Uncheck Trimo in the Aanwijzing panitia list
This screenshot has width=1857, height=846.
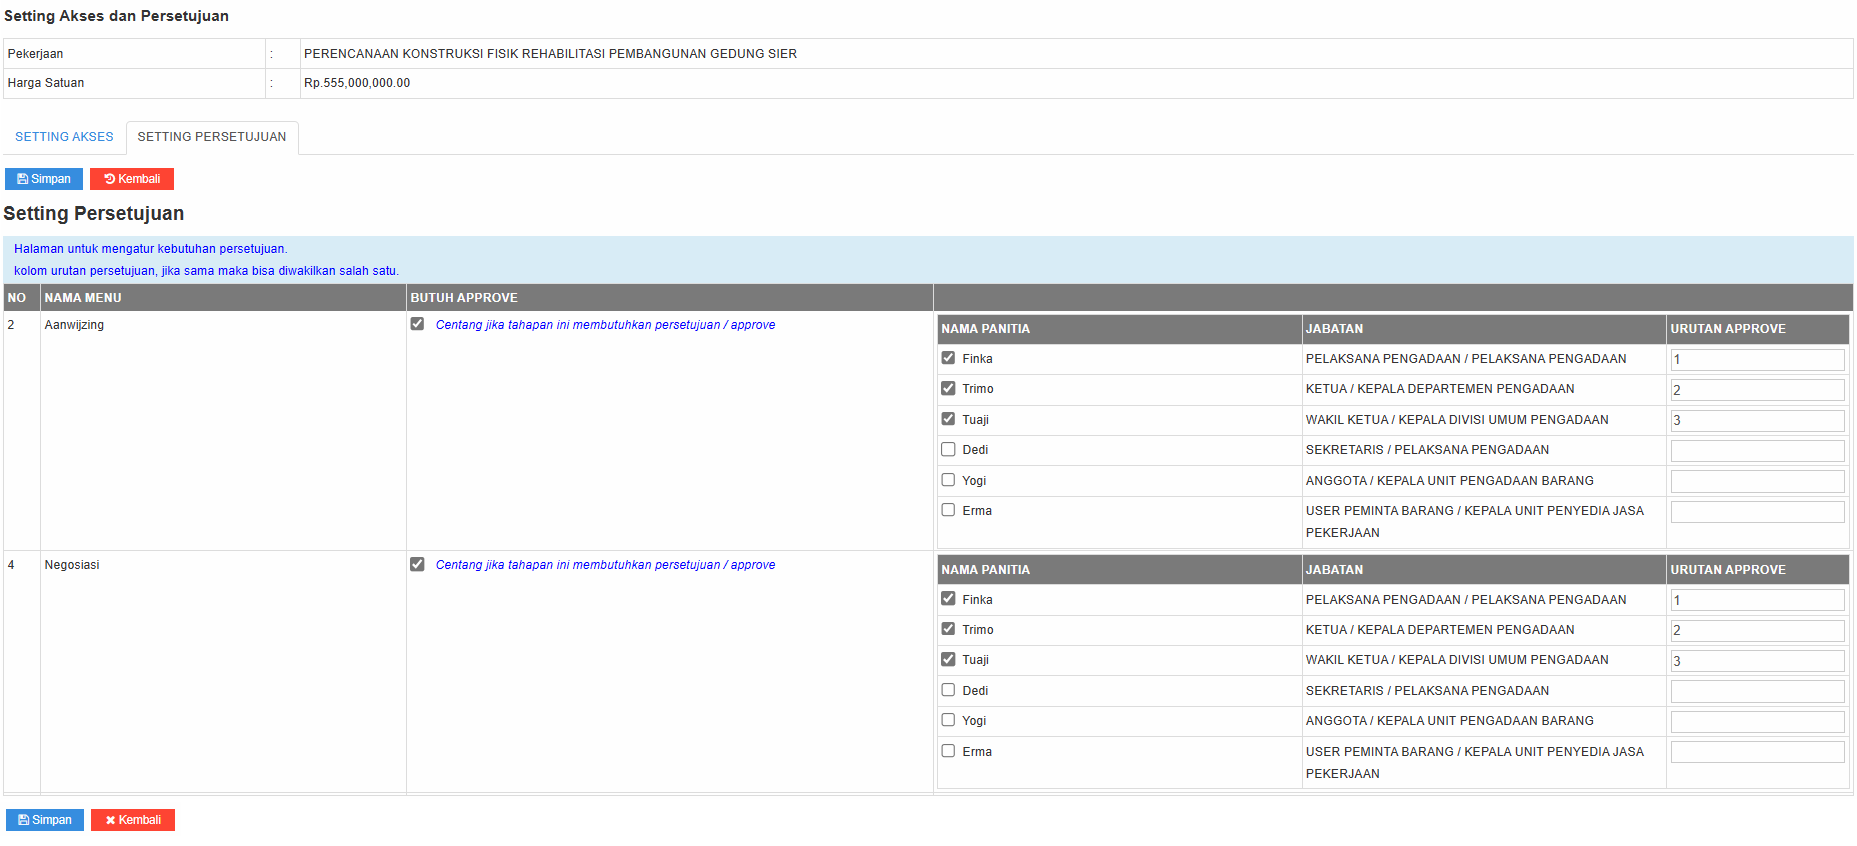[948, 388]
